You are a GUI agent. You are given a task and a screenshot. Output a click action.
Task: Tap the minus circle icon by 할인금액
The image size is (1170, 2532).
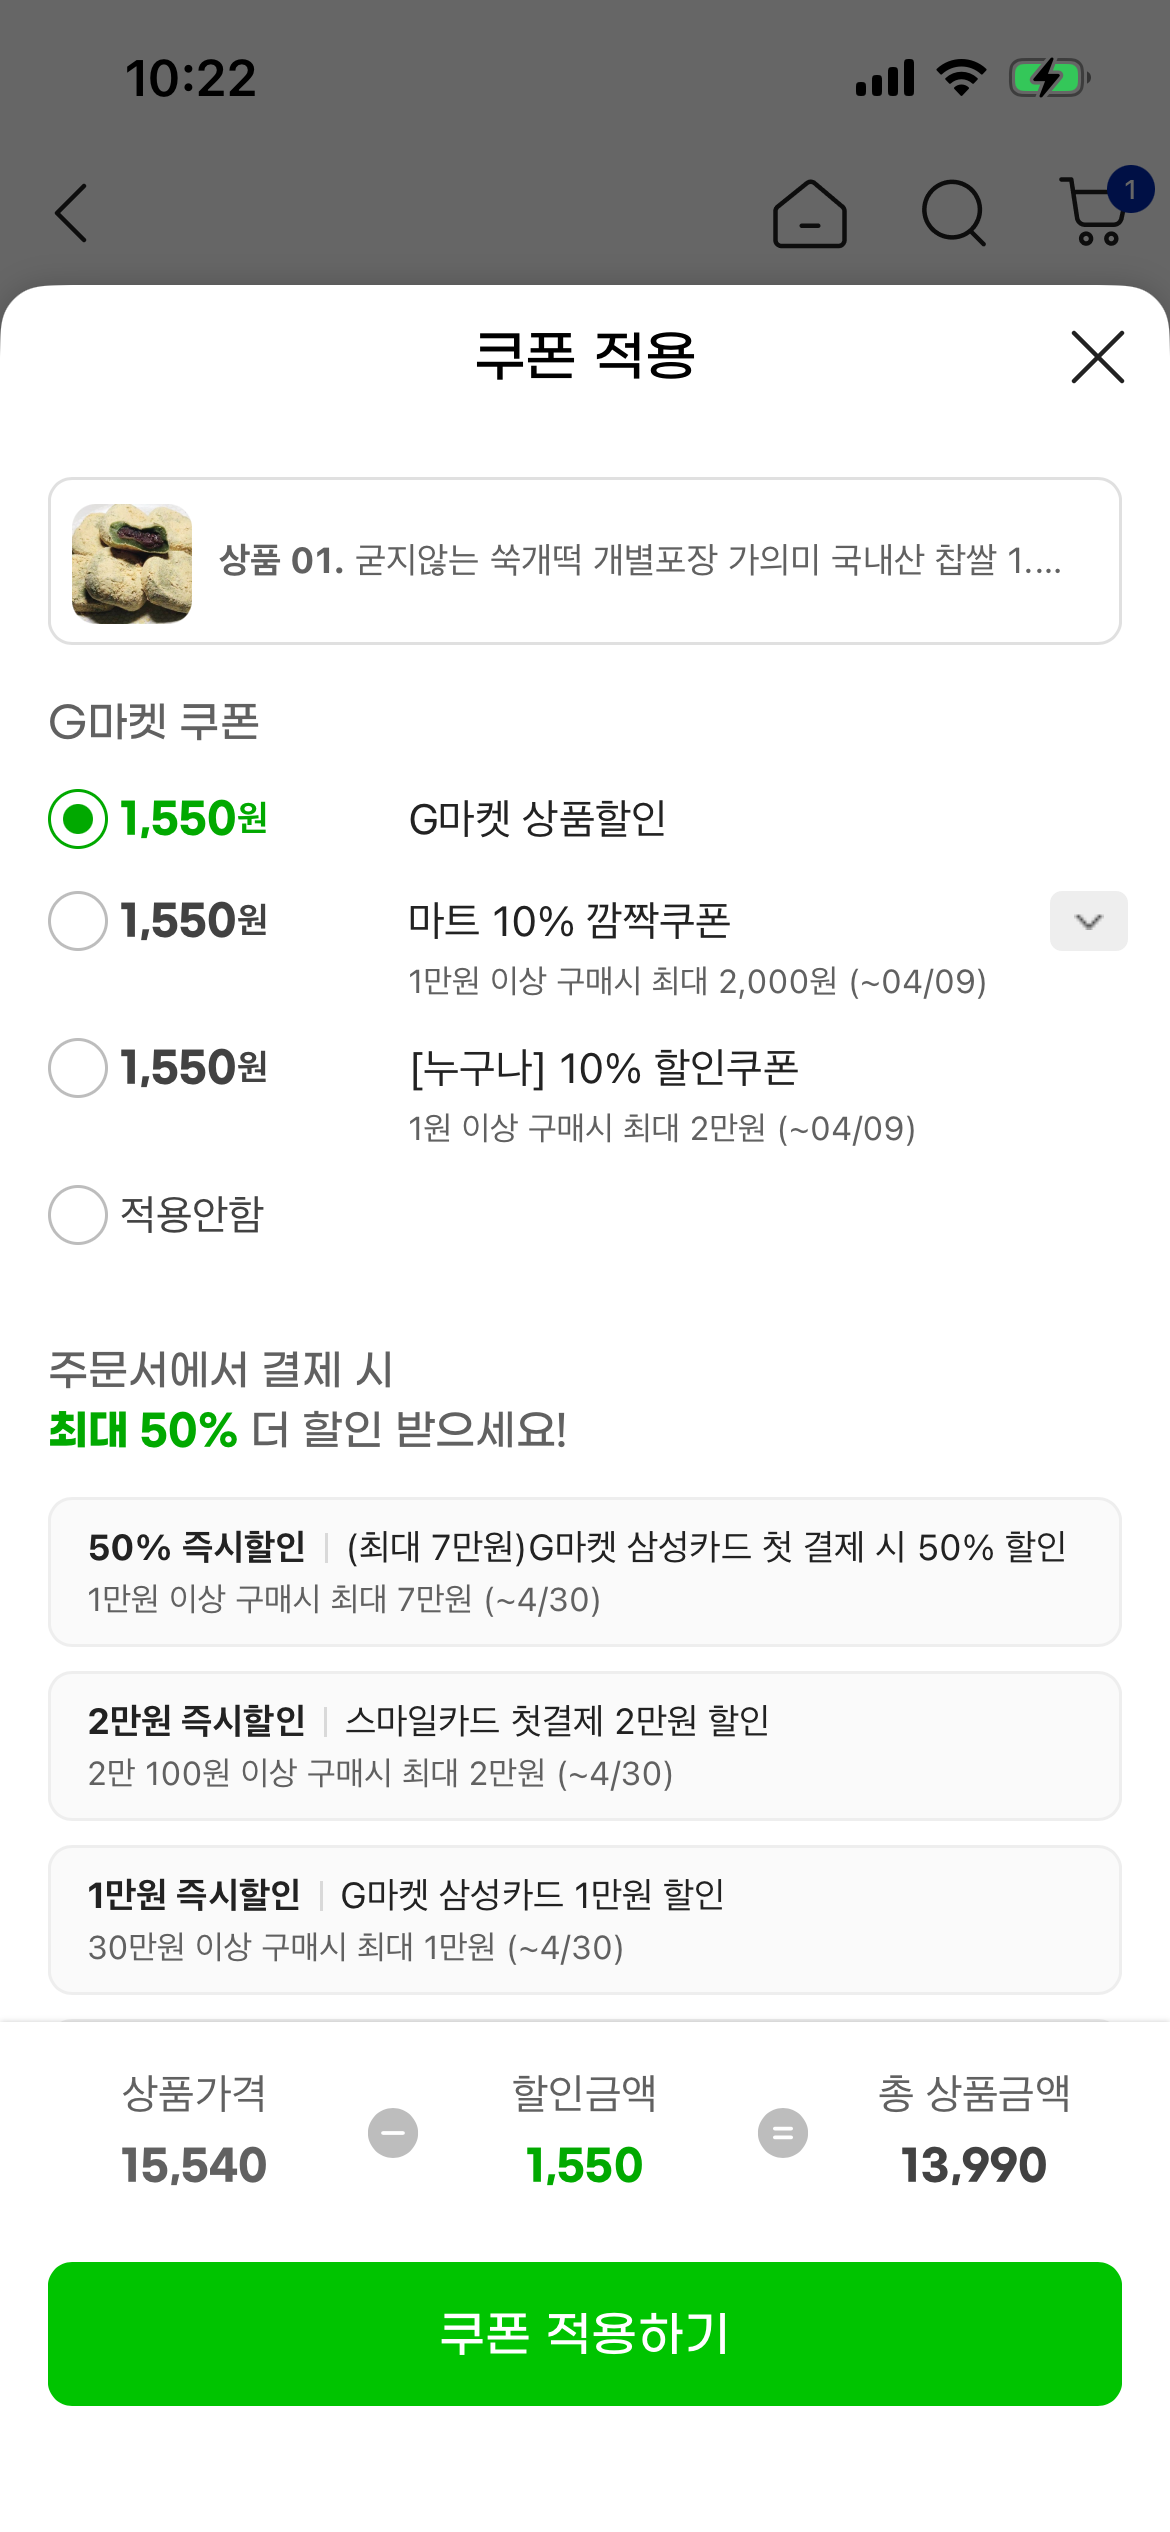(x=393, y=2133)
